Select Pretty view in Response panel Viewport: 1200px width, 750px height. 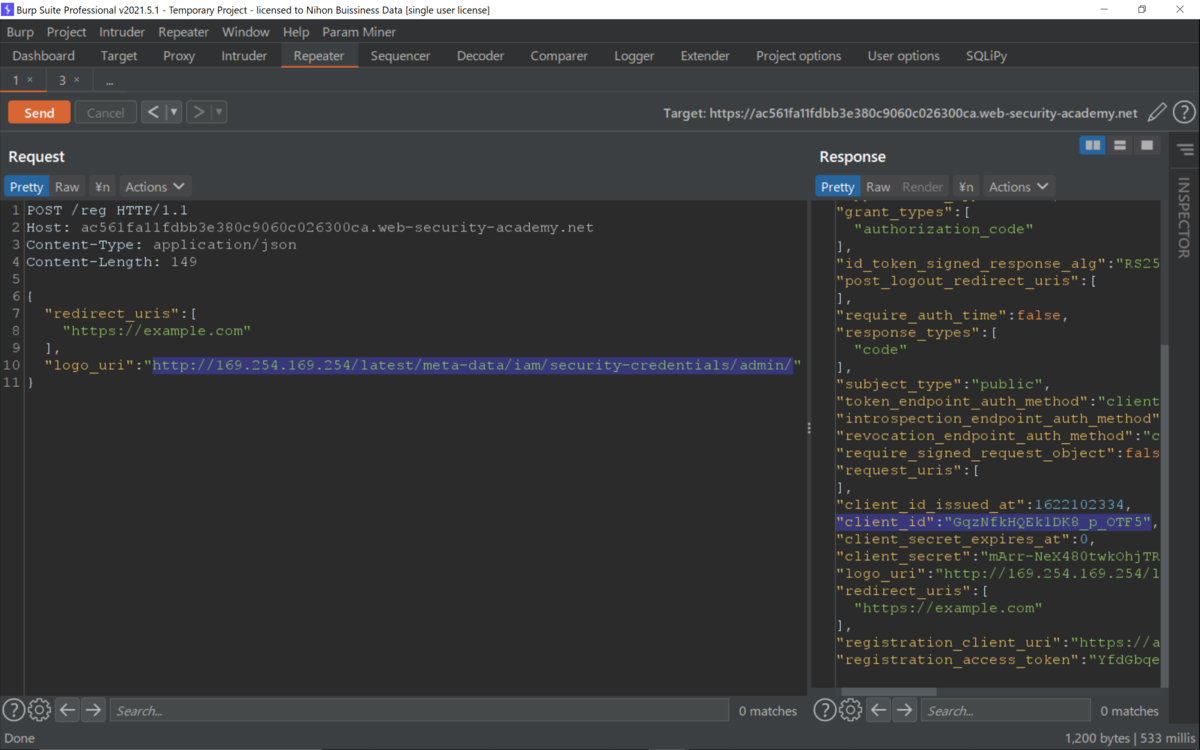[838, 187]
